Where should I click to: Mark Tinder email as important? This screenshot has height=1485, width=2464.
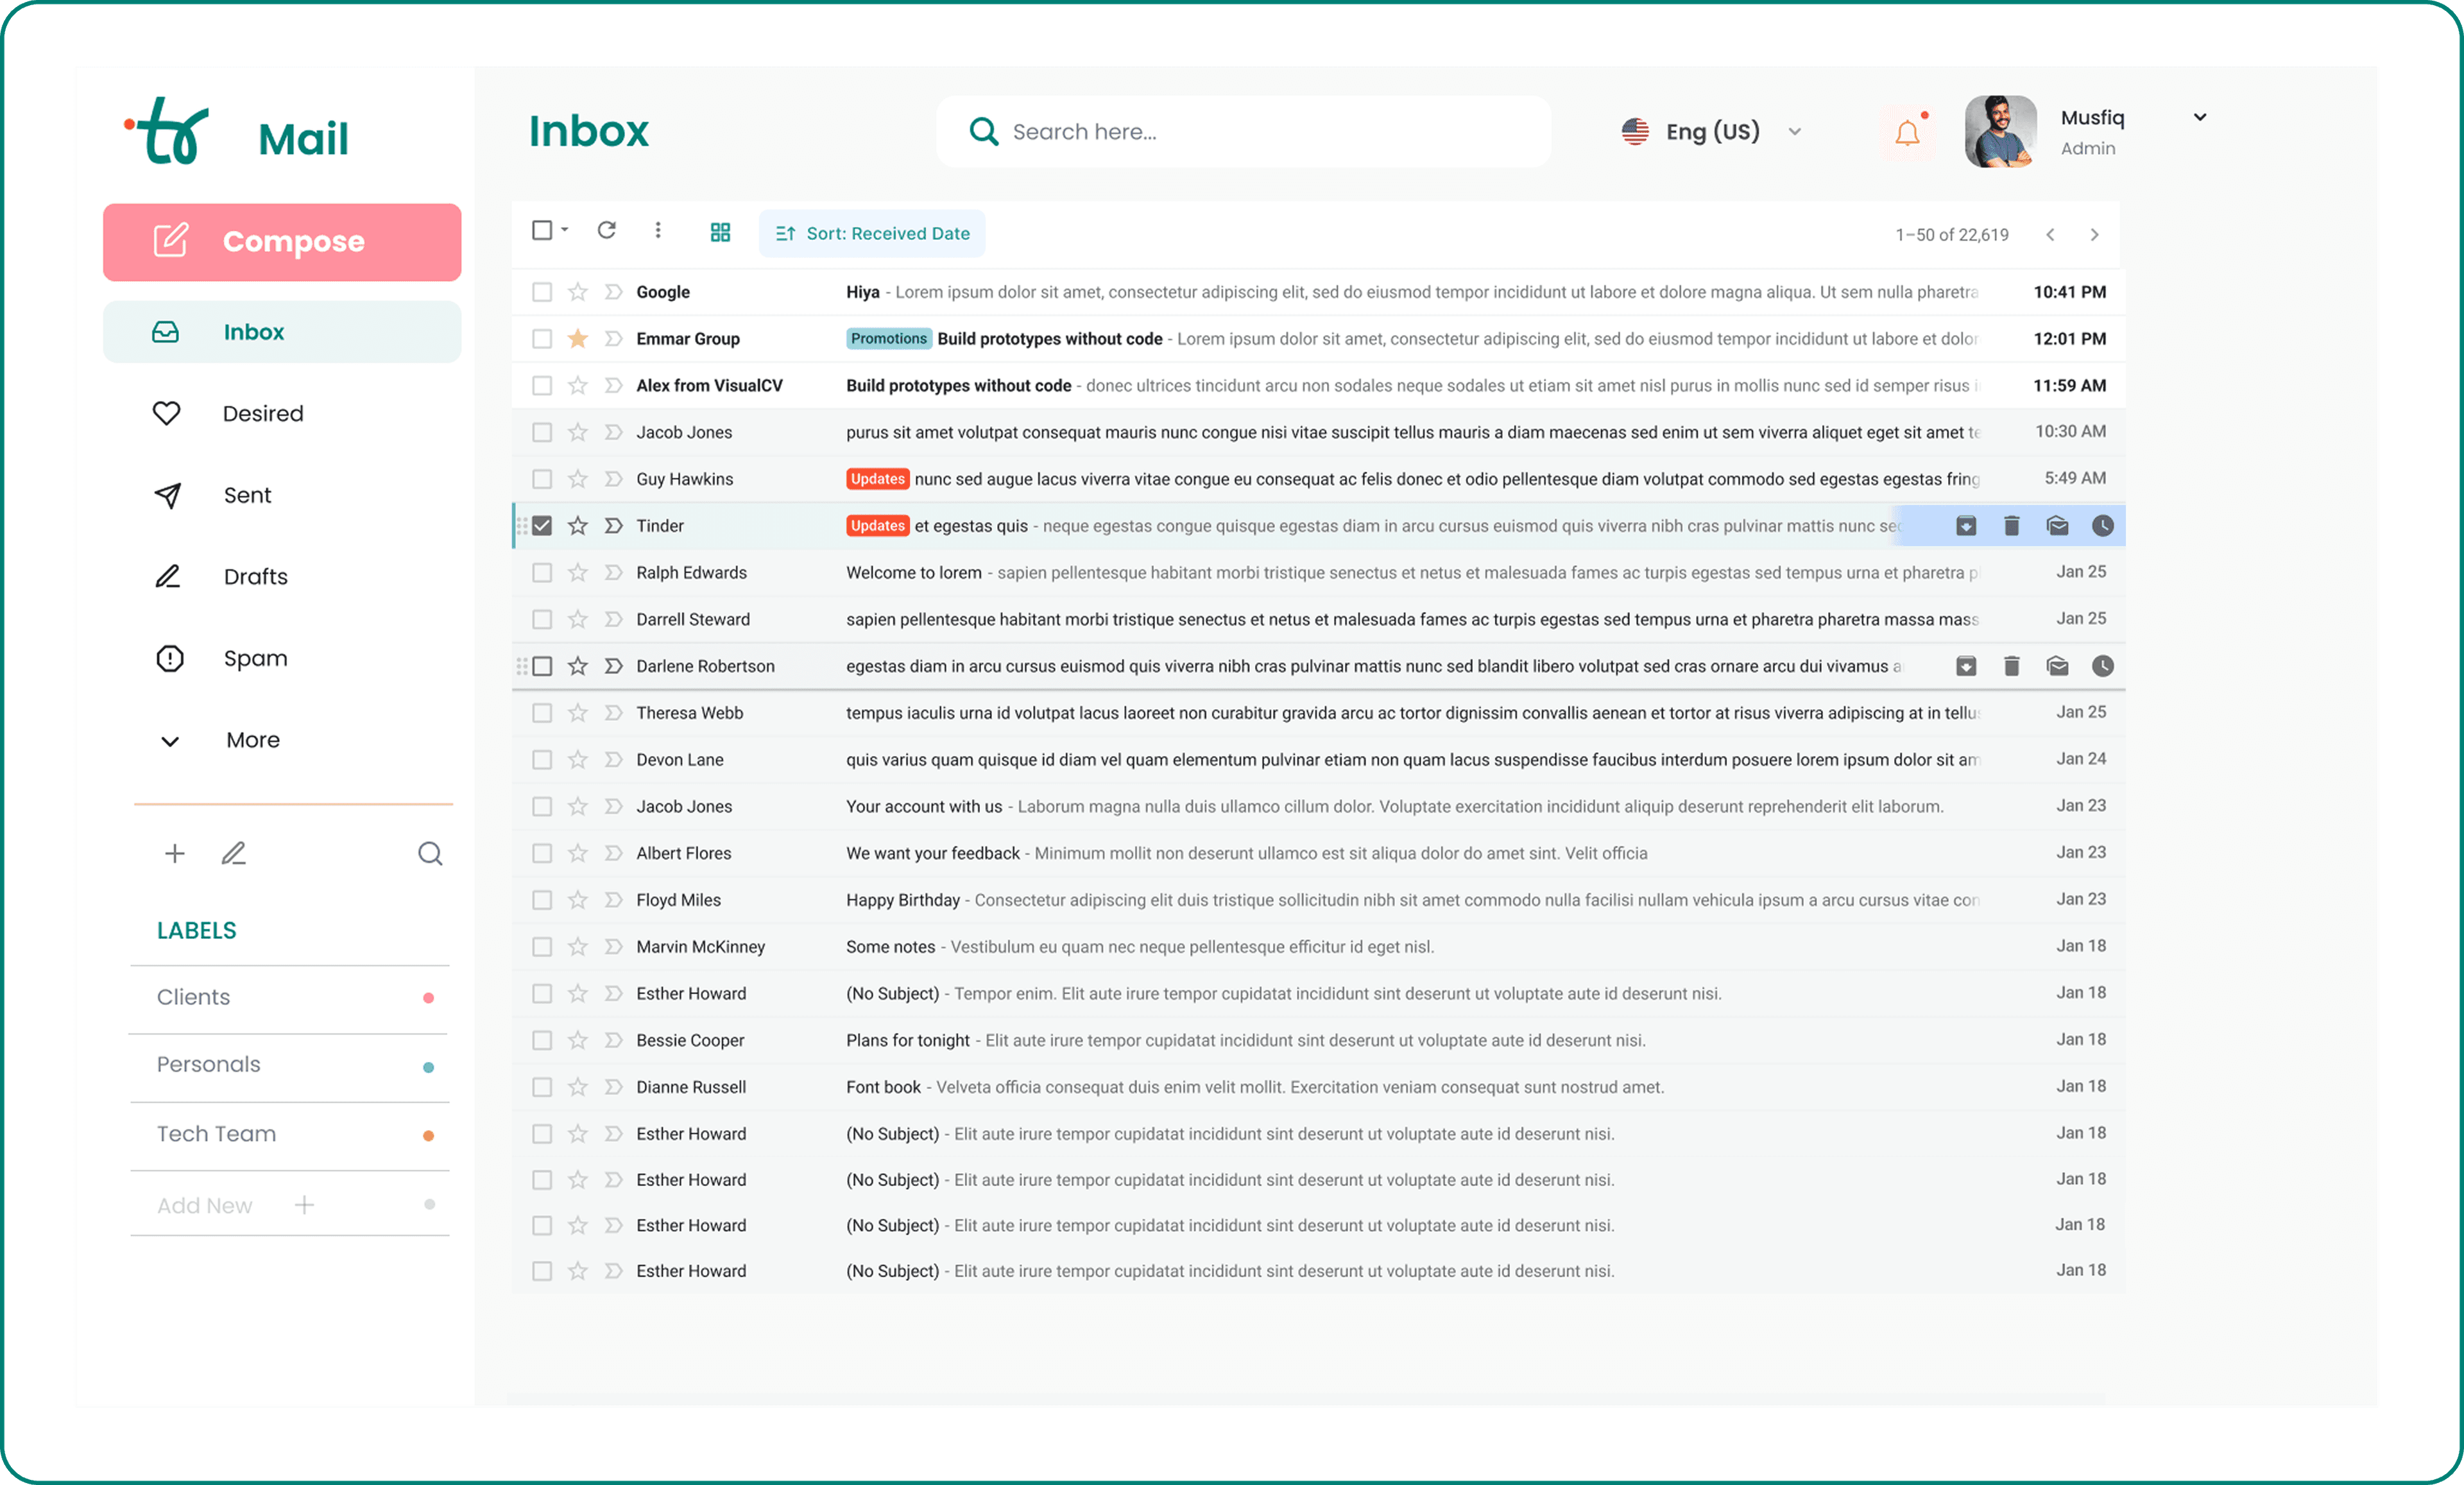[x=614, y=526]
